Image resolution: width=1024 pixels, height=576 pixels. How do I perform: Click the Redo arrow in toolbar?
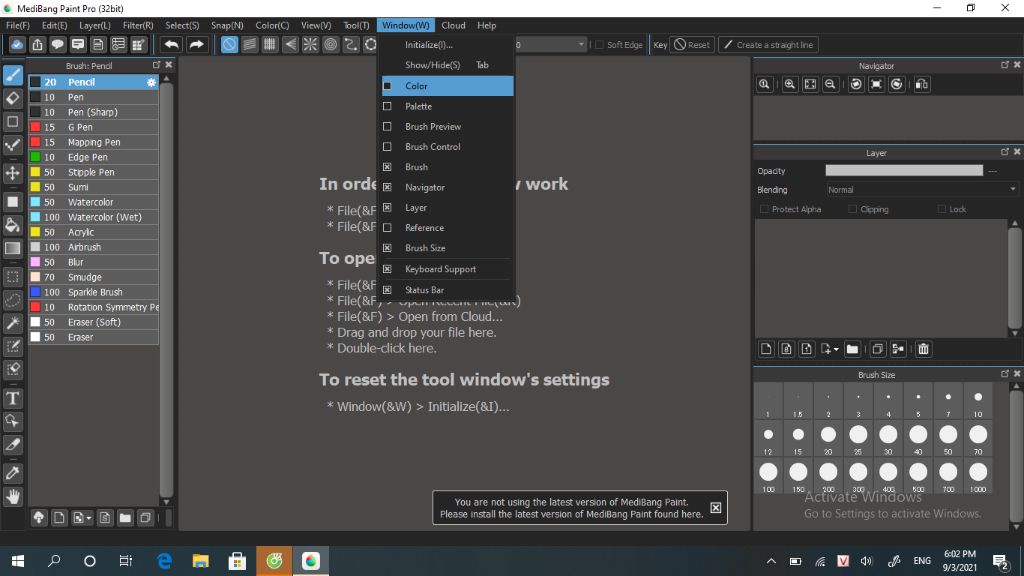pyautogui.click(x=196, y=44)
